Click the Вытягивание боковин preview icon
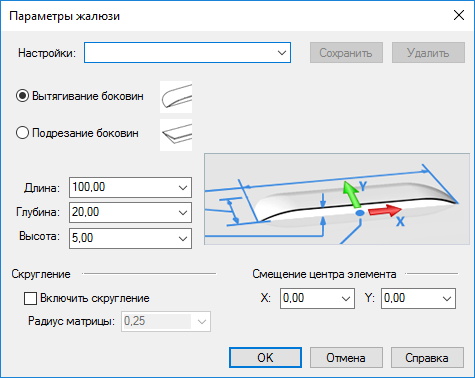475x378 pixels. pos(176,97)
